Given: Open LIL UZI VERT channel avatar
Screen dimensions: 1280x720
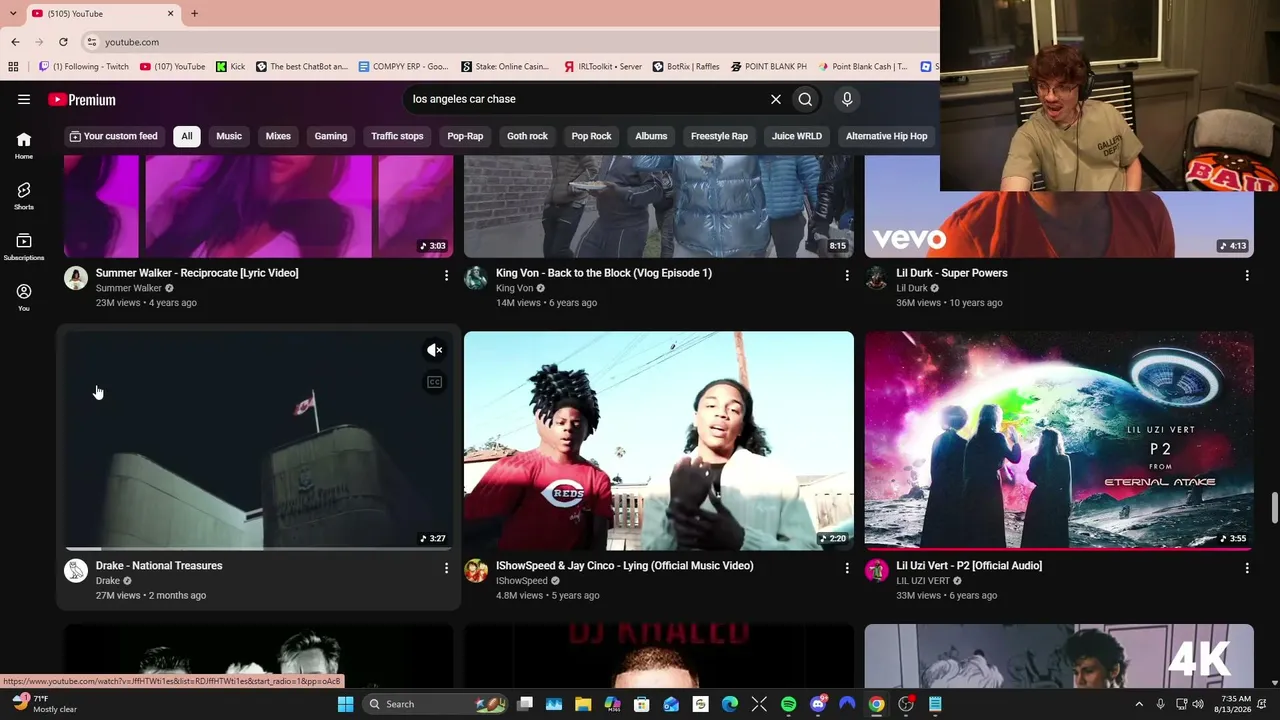Looking at the screenshot, I should (x=877, y=571).
